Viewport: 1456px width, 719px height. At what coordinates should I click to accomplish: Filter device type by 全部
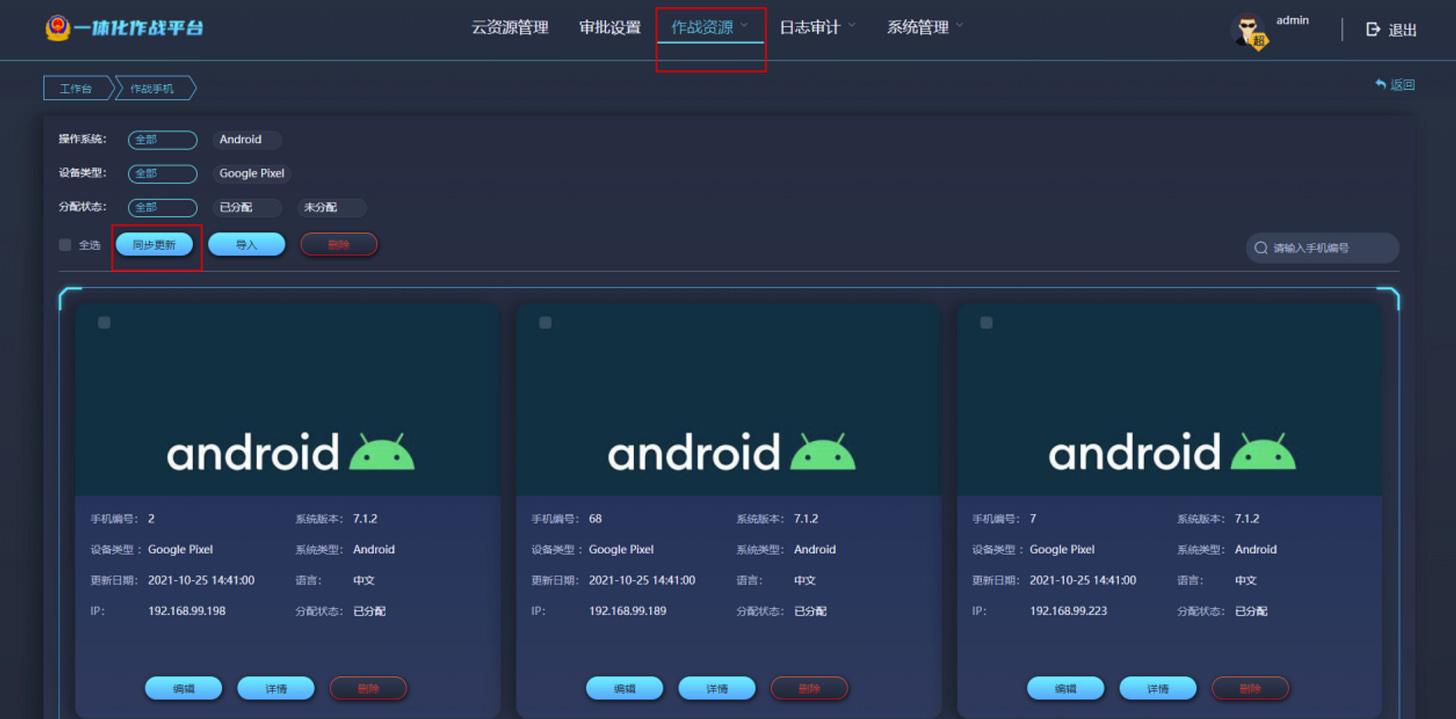click(162, 174)
